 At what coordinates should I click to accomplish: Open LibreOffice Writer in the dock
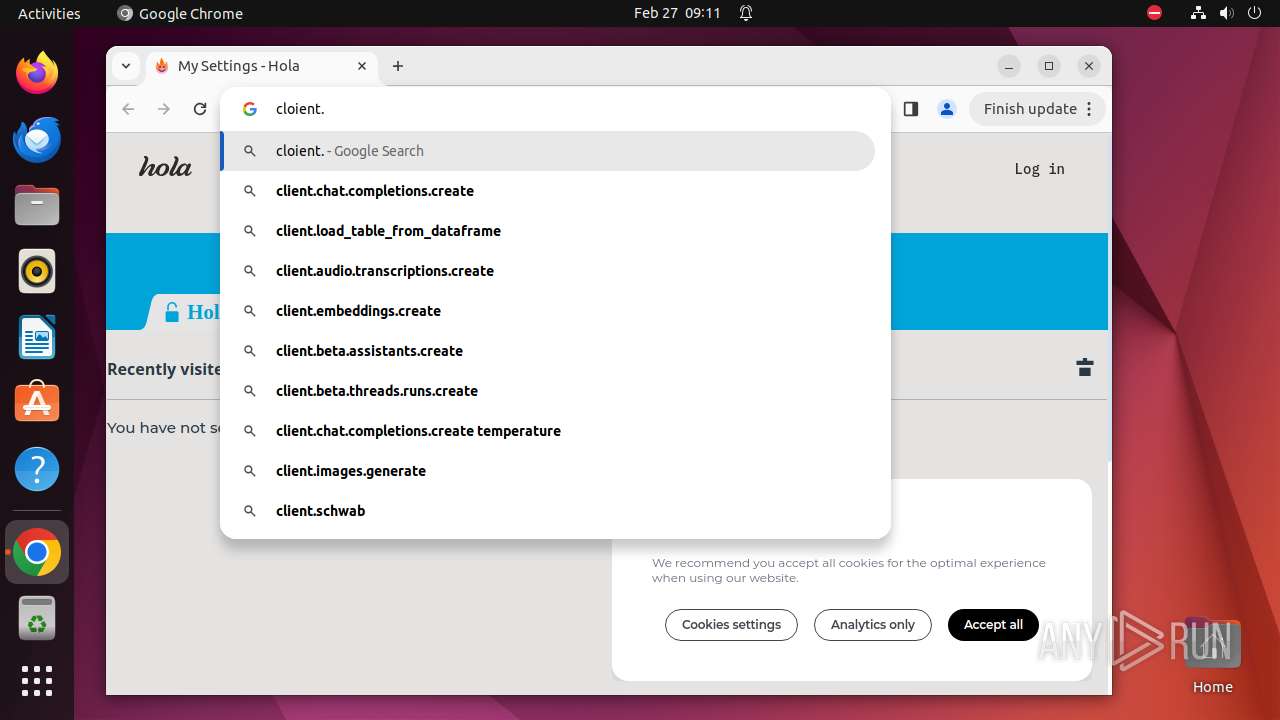click(x=37, y=337)
